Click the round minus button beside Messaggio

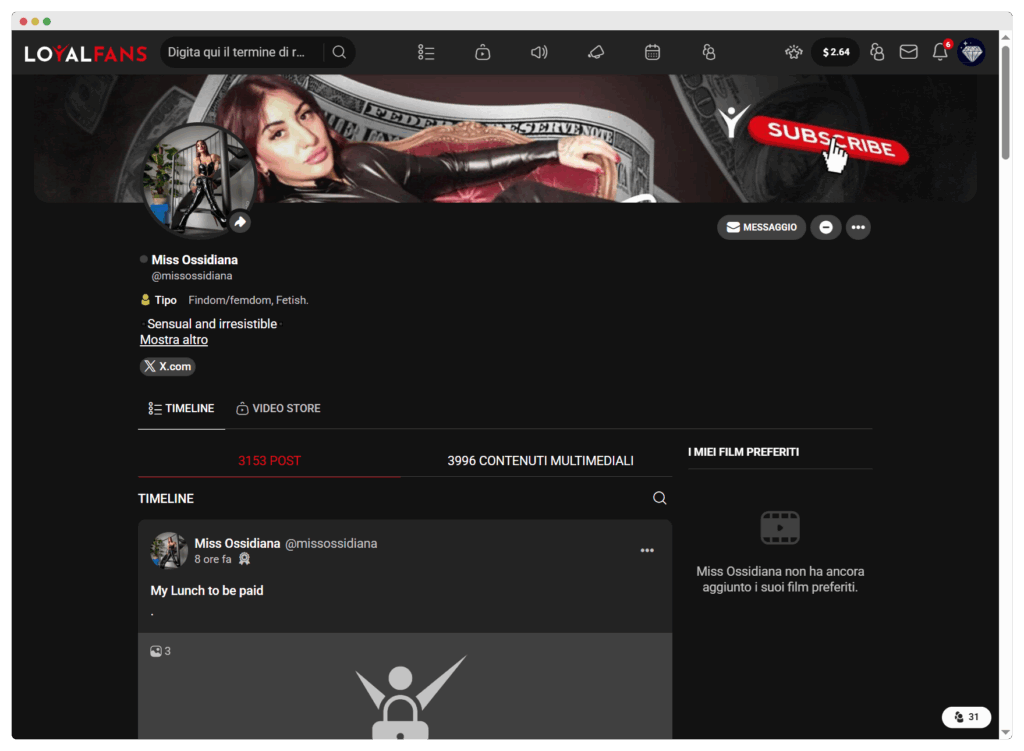point(825,227)
